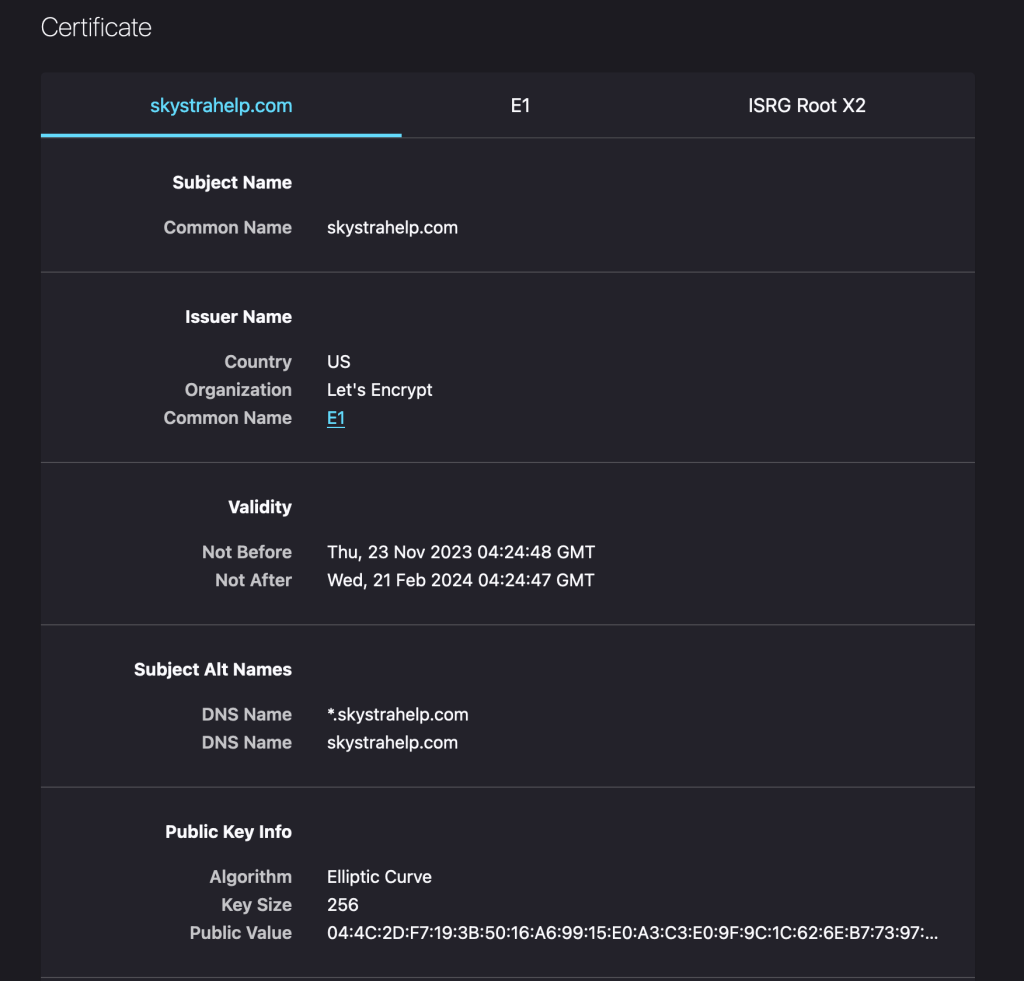Click the Certificate page heading
The image size is (1024, 981).
coord(96,27)
